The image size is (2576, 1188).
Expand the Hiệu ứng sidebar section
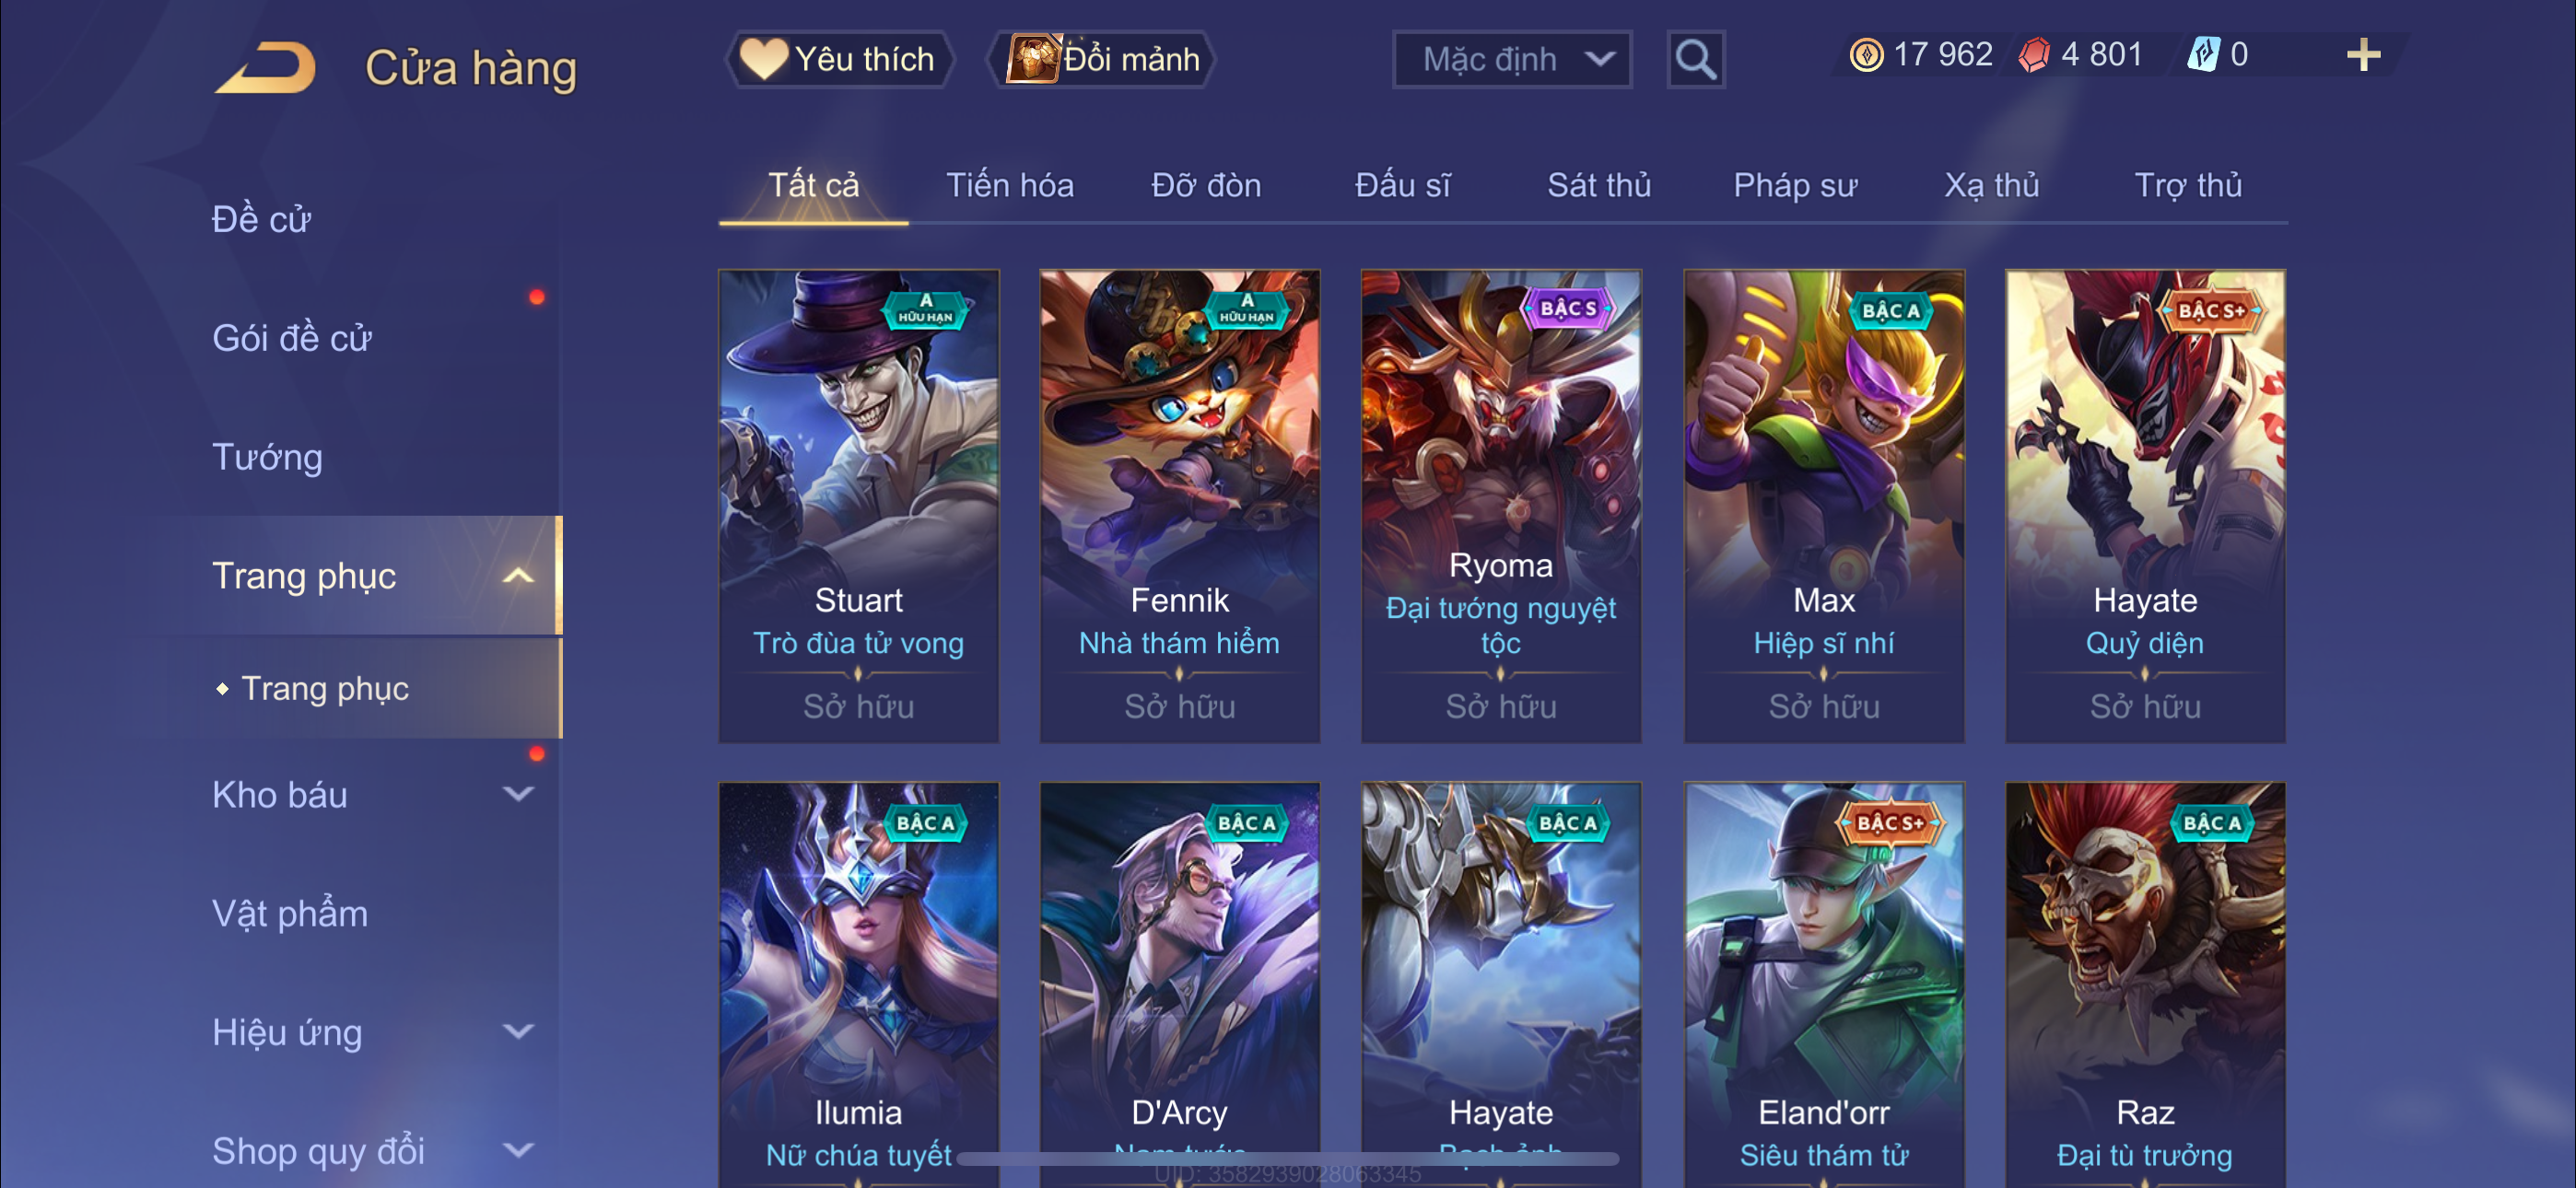pos(518,1032)
